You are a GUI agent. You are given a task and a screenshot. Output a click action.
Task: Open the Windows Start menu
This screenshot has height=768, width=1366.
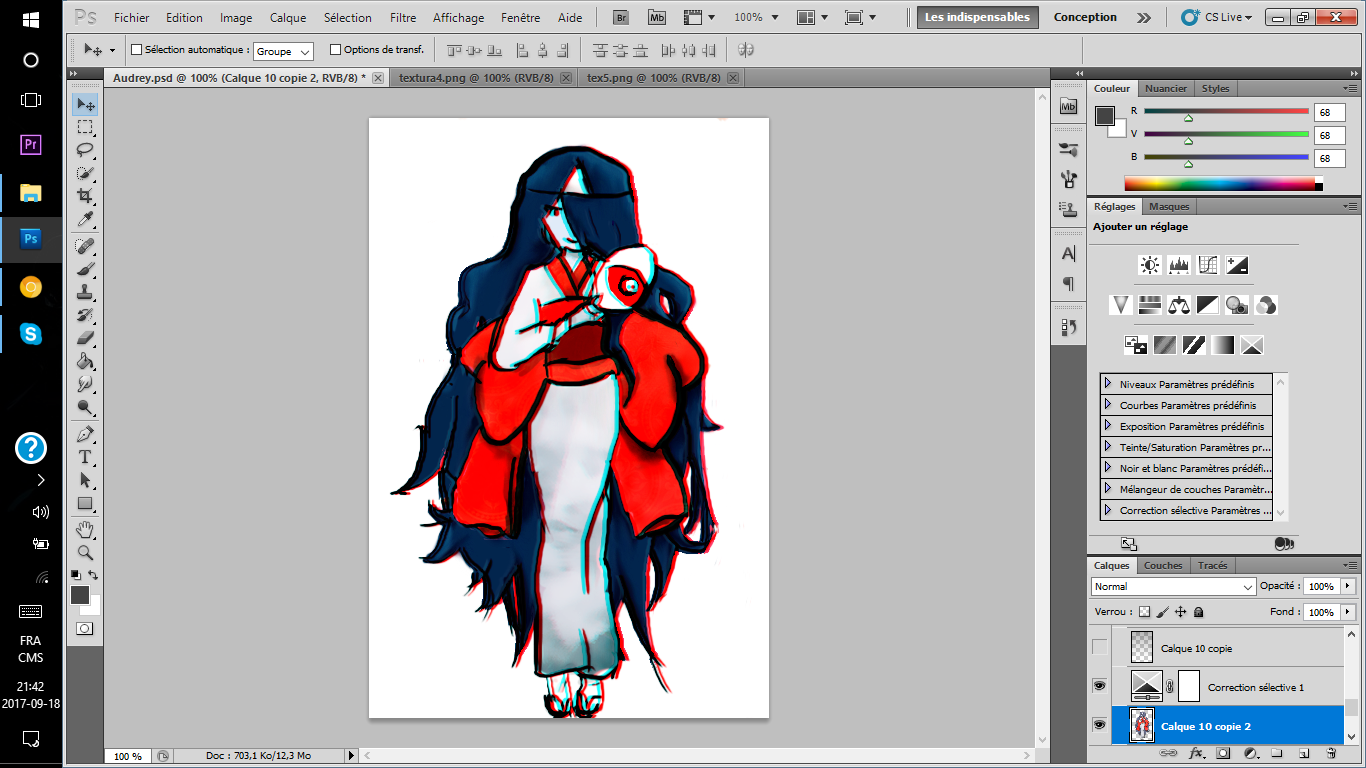31,20
